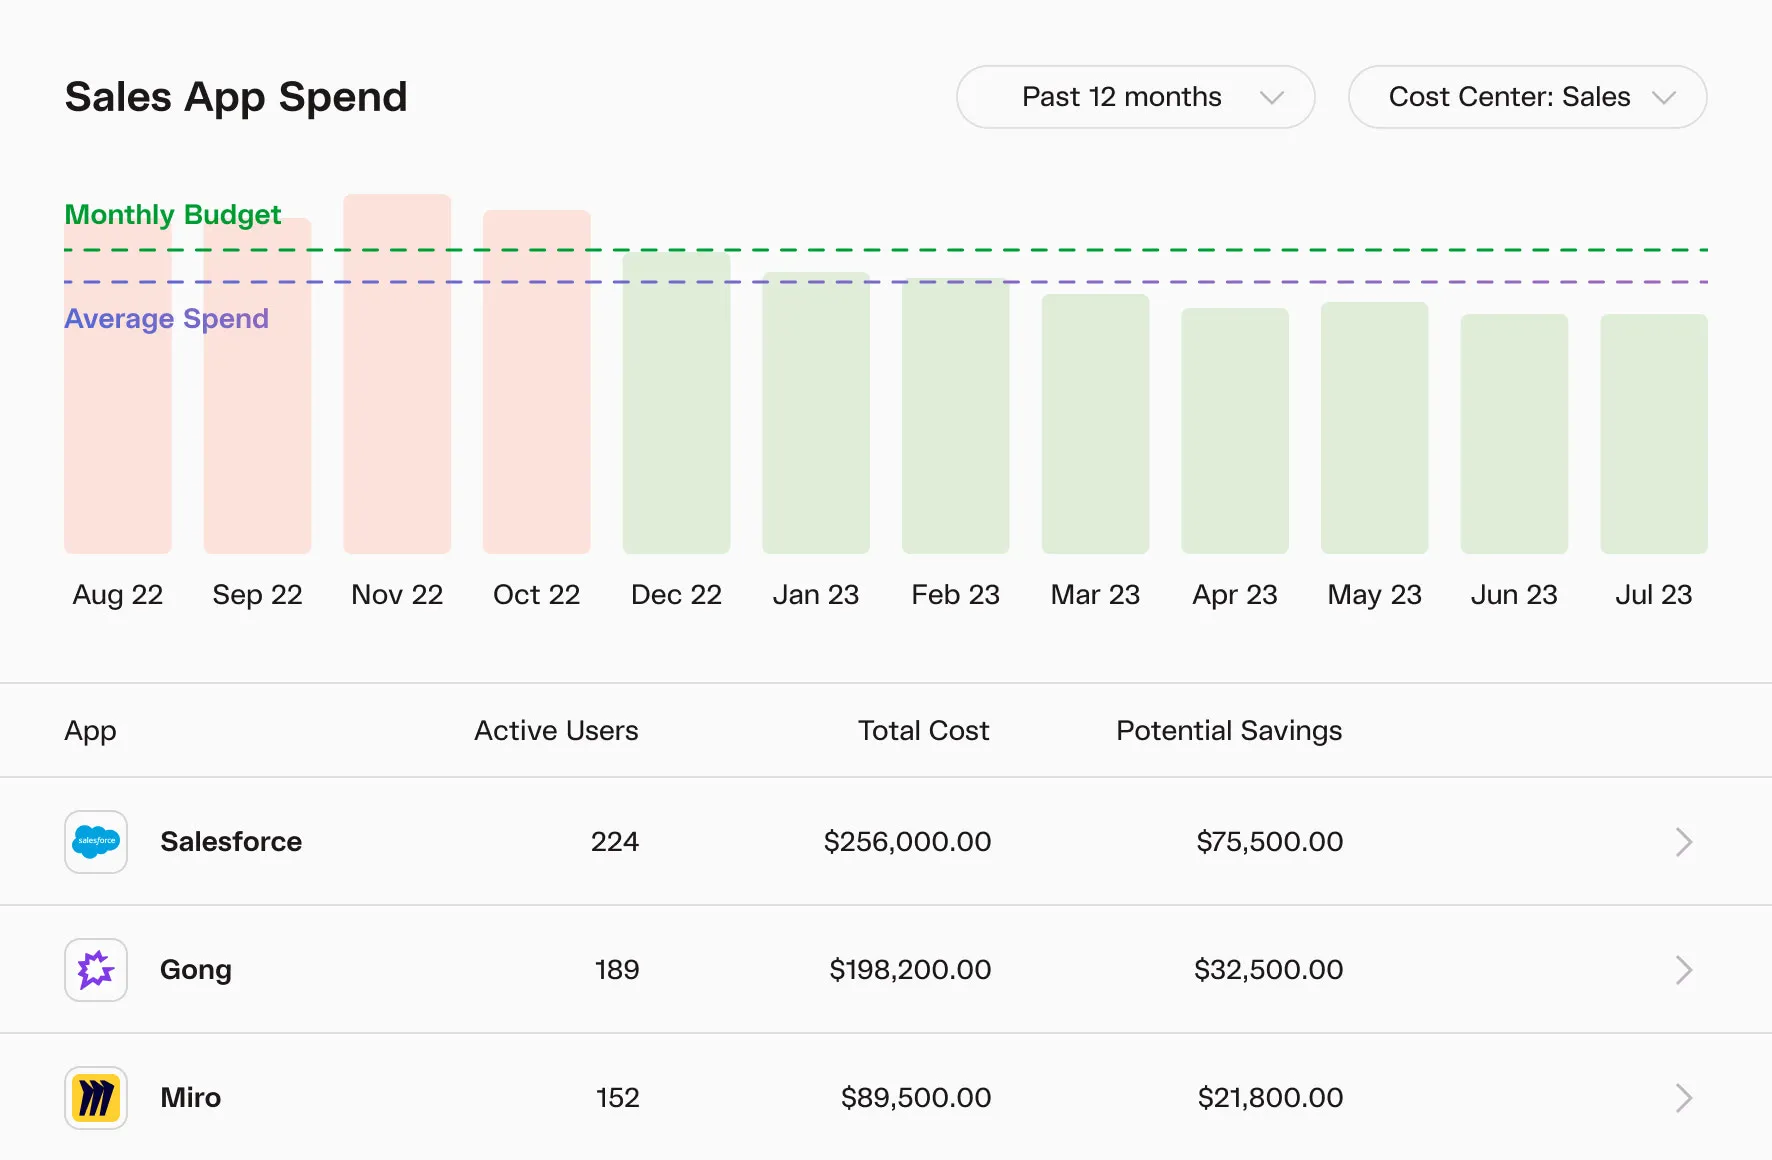Click the App column header
1772x1160 pixels.
90,731
